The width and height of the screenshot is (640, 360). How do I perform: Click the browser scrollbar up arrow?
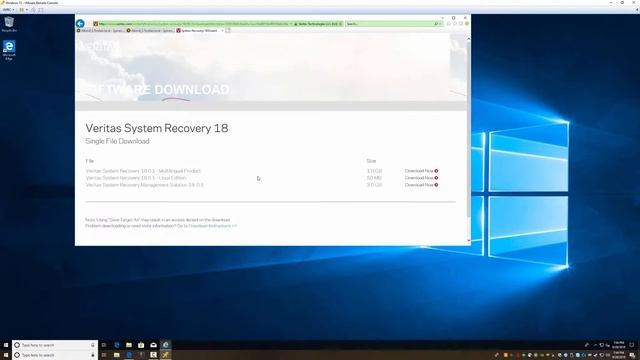pyautogui.click(x=469, y=38)
